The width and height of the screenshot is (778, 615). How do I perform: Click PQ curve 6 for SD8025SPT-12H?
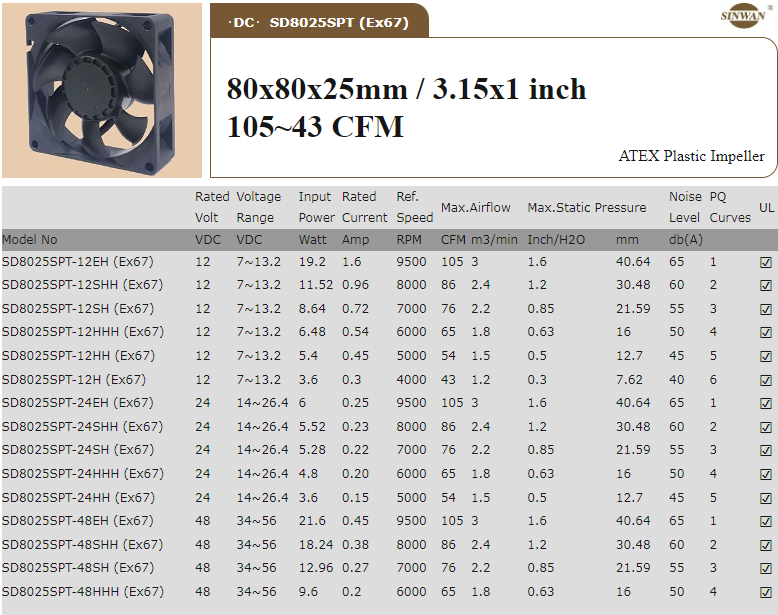coord(713,380)
